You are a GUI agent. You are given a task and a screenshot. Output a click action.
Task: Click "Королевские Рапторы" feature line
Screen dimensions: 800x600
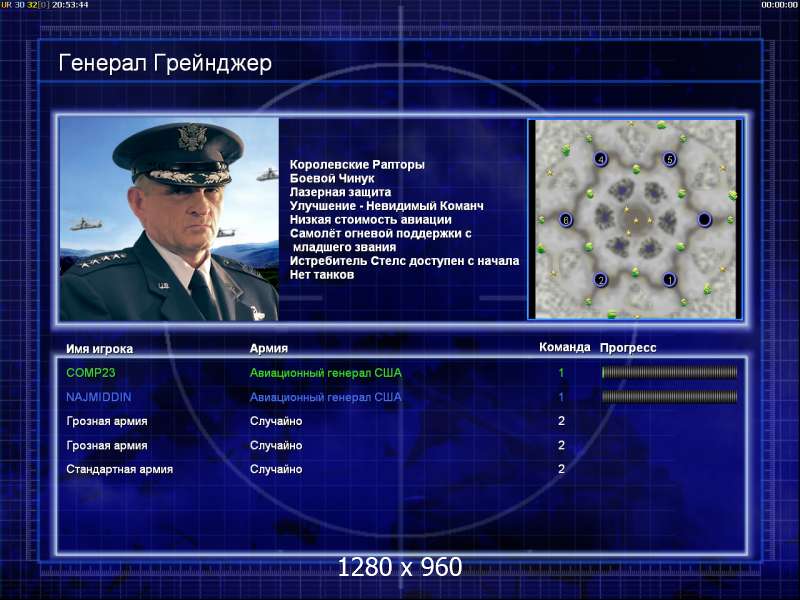click(357, 164)
